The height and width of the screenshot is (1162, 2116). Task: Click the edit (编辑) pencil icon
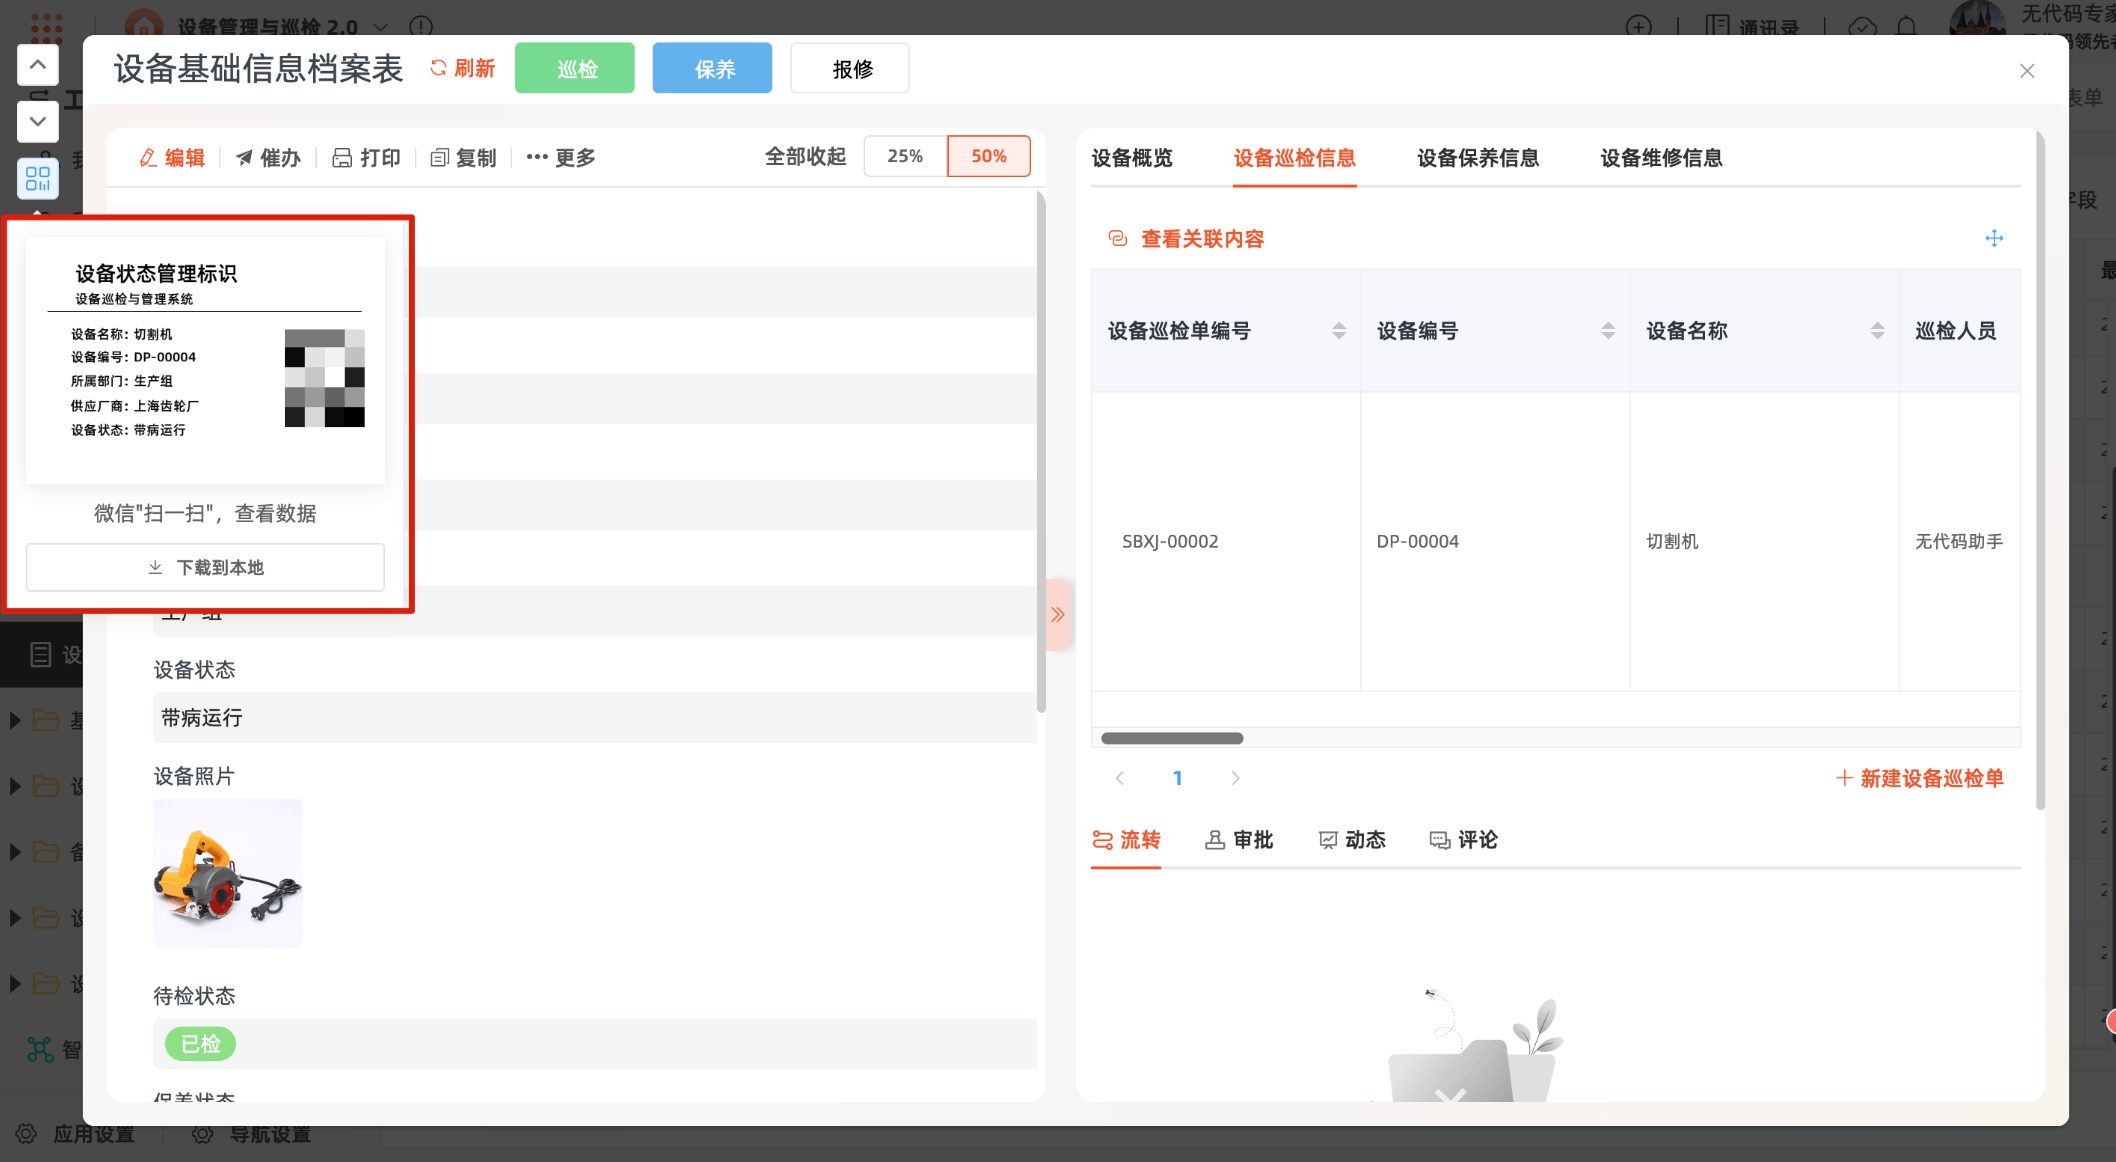pyautogui.click(x=148, y=158)
